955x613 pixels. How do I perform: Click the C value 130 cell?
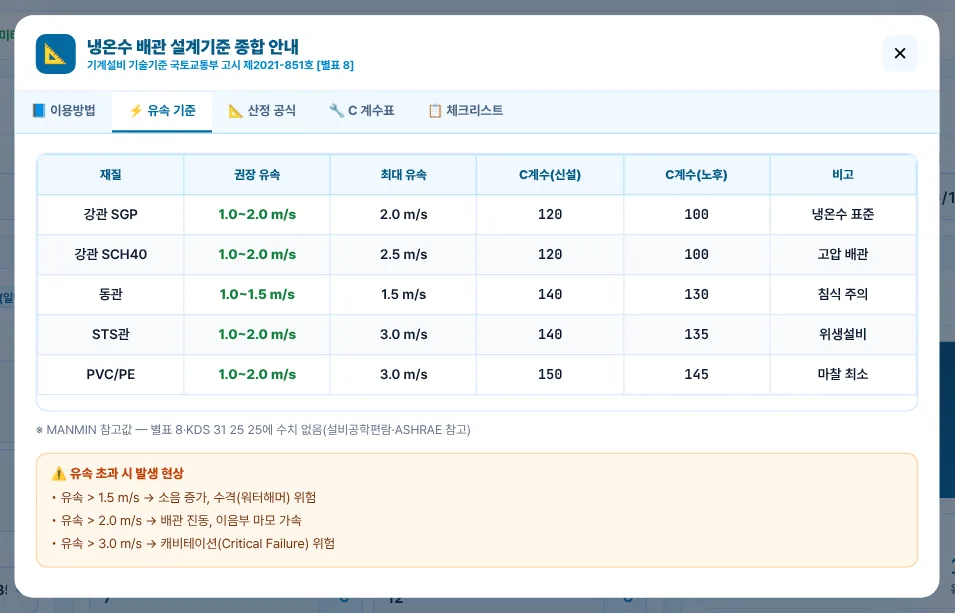click(x=696, y=294)
